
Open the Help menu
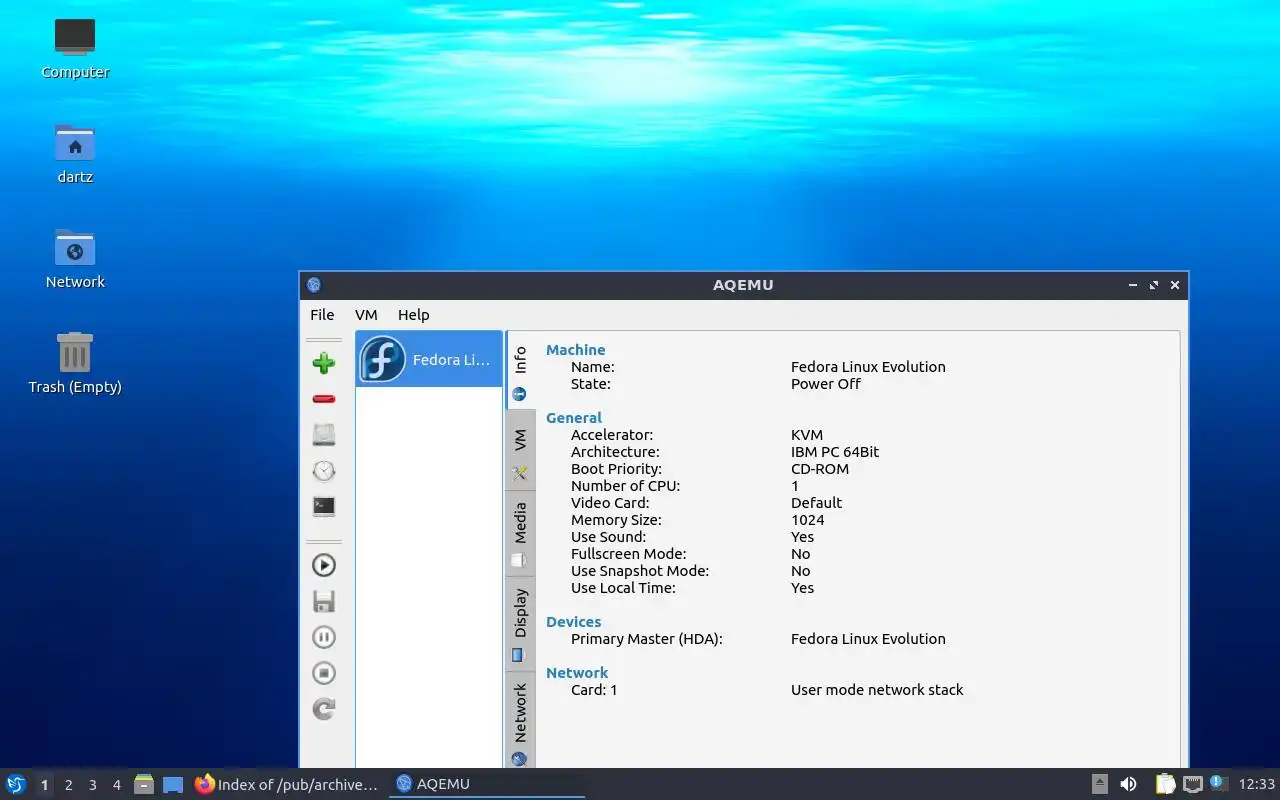tap(413, 314)
